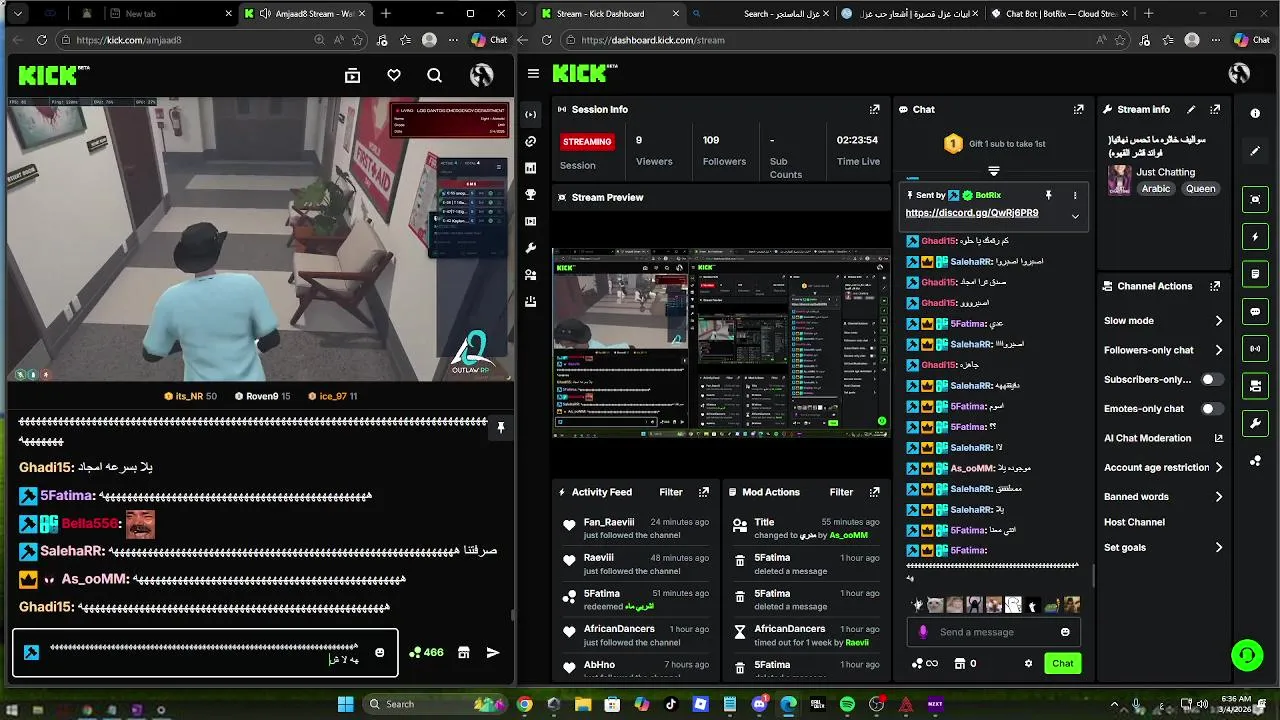
Task: Open the Windows Start menu
Action: click(345, 704)
